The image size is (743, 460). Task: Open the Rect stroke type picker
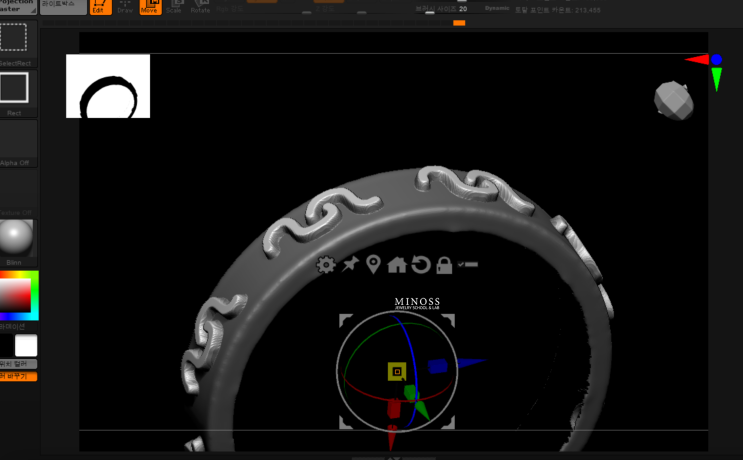pyautogui.click(x=14, y=89)
